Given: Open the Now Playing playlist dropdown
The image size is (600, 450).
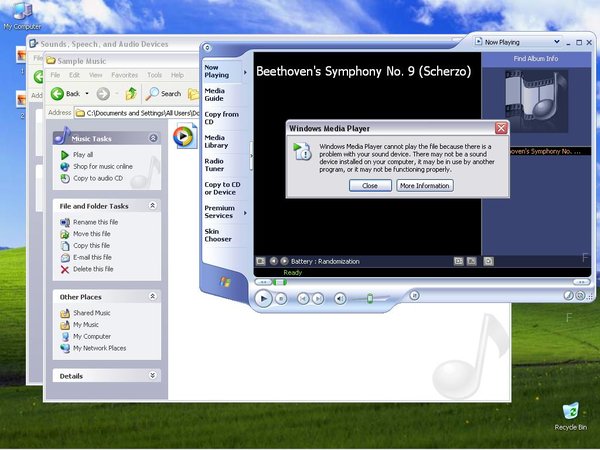Looking at the screenshot, I should [x=556, y=42].
